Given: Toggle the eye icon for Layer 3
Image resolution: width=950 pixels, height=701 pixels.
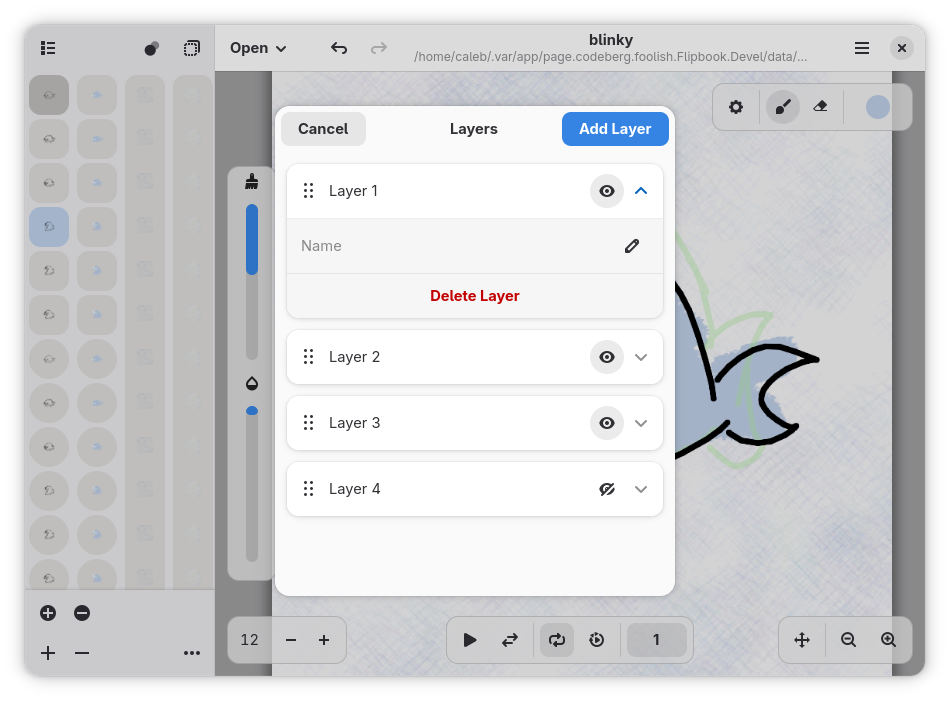Looking at the screenshot, I should [606, 423].
